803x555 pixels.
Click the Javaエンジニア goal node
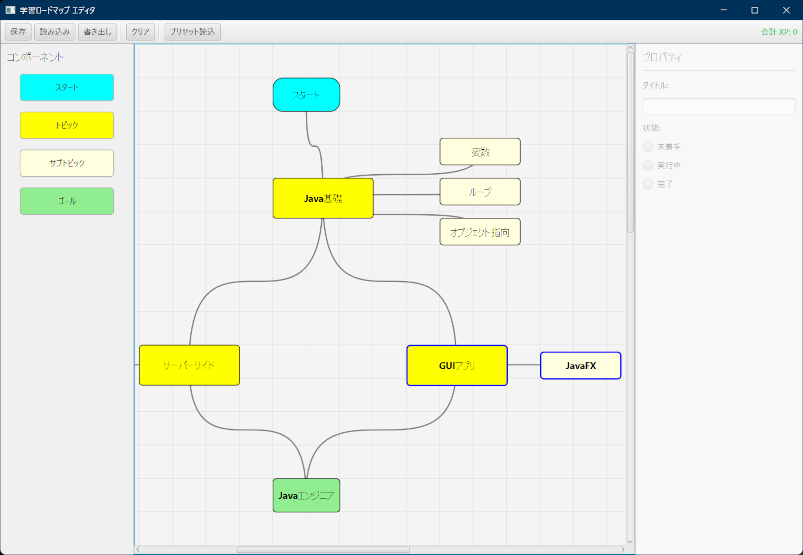pos(306,495)
